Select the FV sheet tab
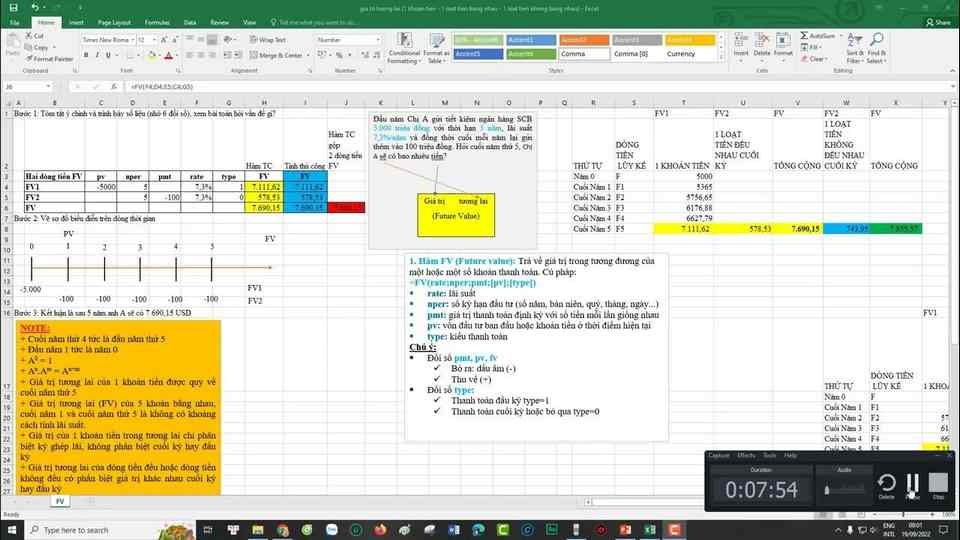The image size is (960, 540). point(59,501)
